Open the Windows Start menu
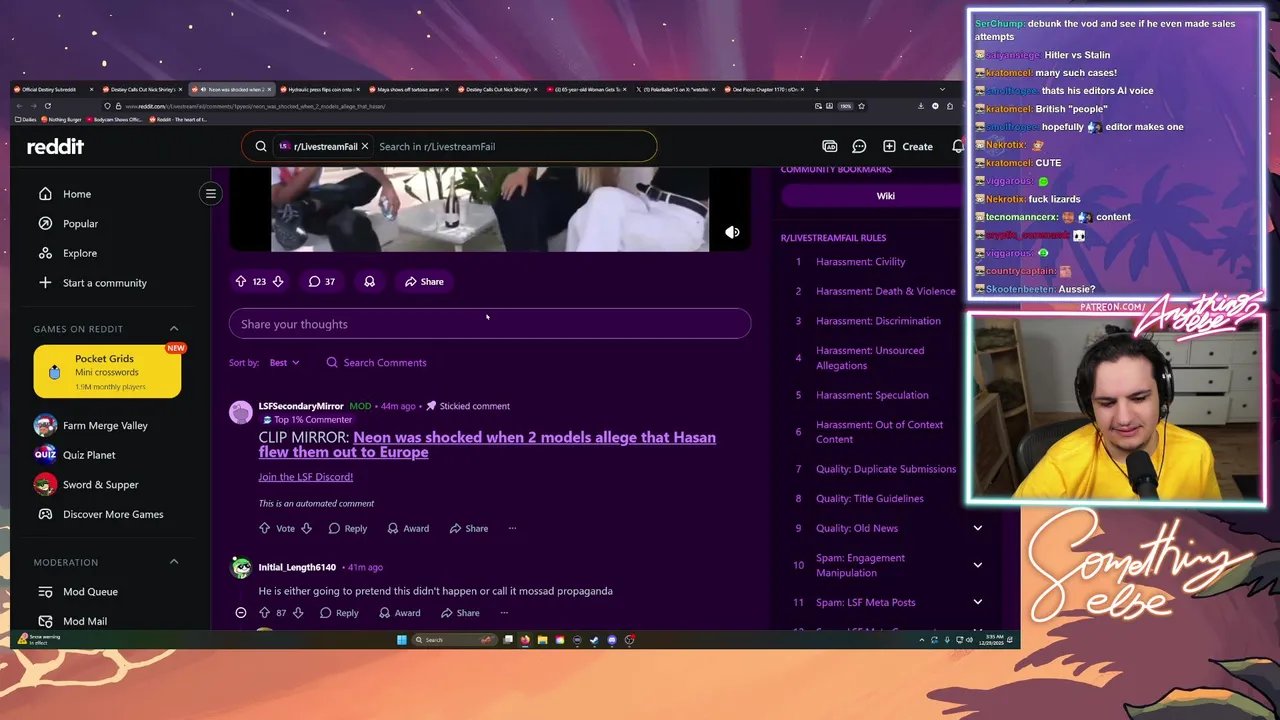The image size is (1280, 720). [x=402, y=640]
